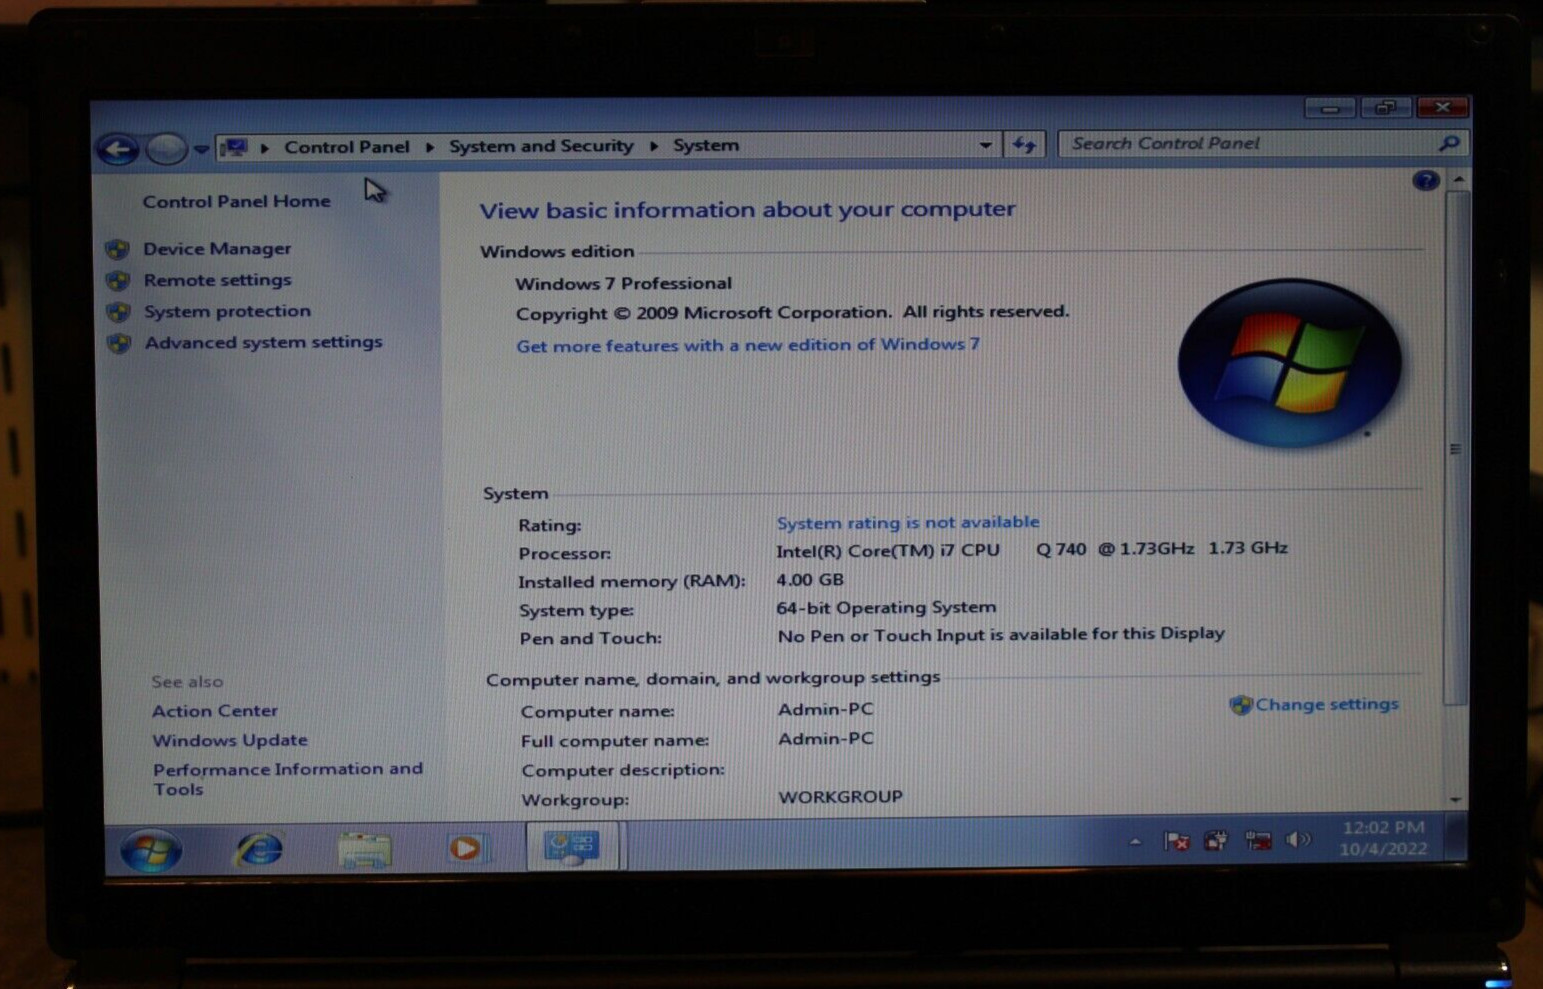Minimize the System window
Viewport: 1543px width, 989px height.
click(x=1330, y=108)
